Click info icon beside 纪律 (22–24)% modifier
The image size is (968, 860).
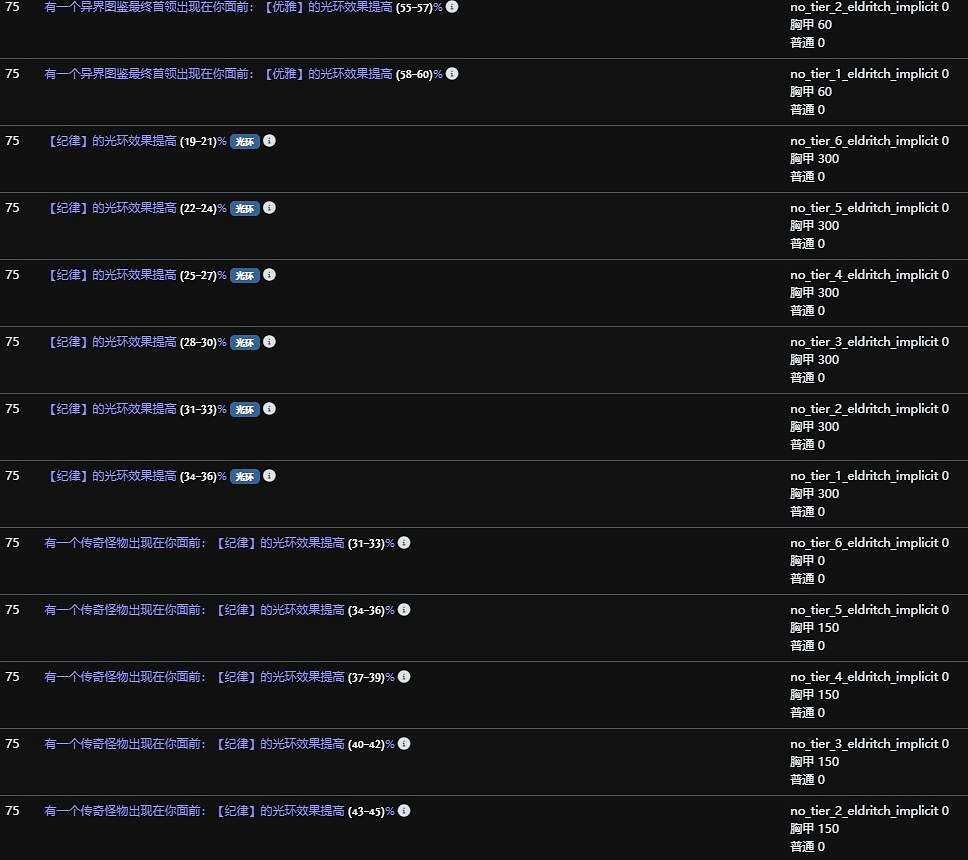coord(269,208)
